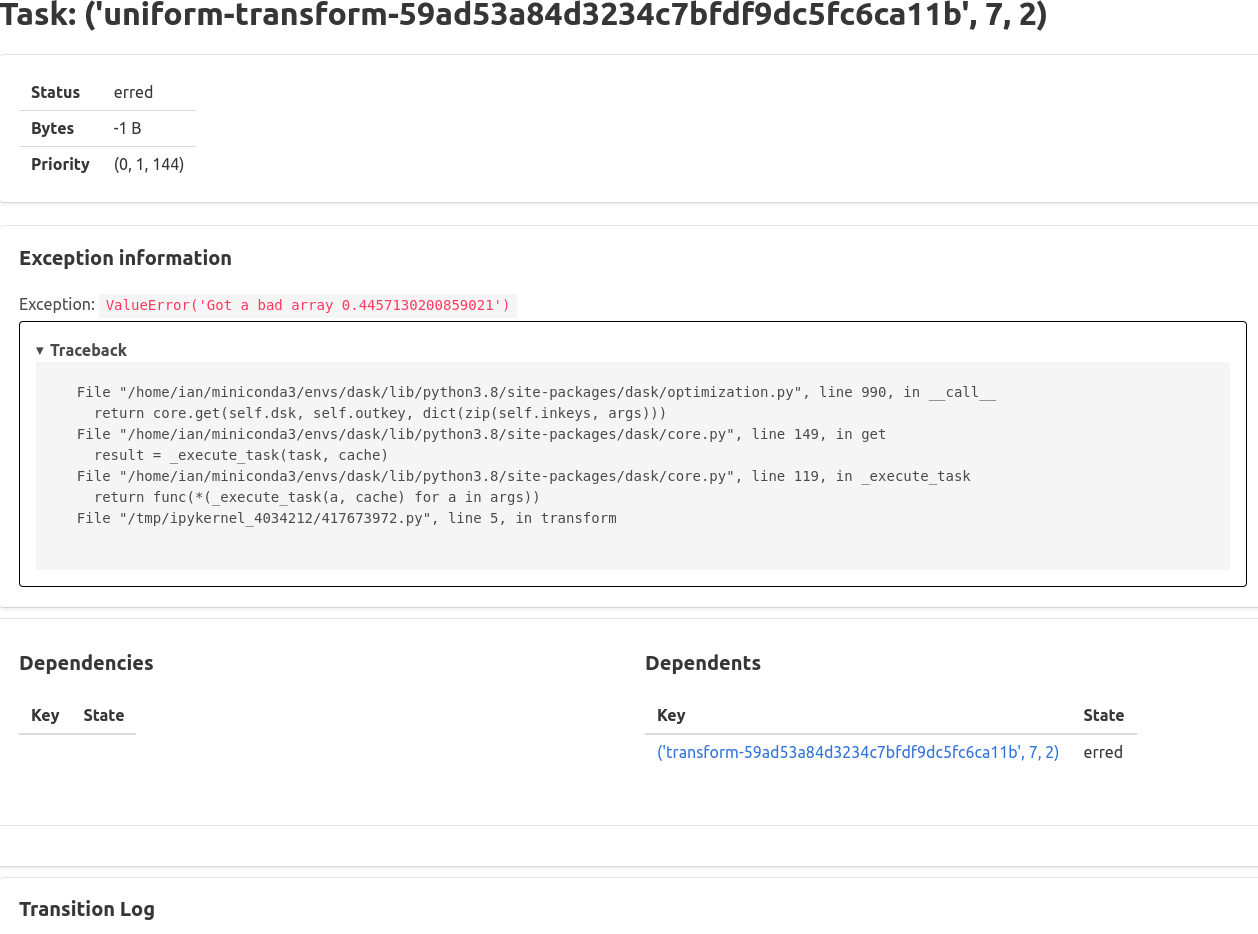
Task: Click the Dependencies table 'Key' header
Action: (45, 715)
